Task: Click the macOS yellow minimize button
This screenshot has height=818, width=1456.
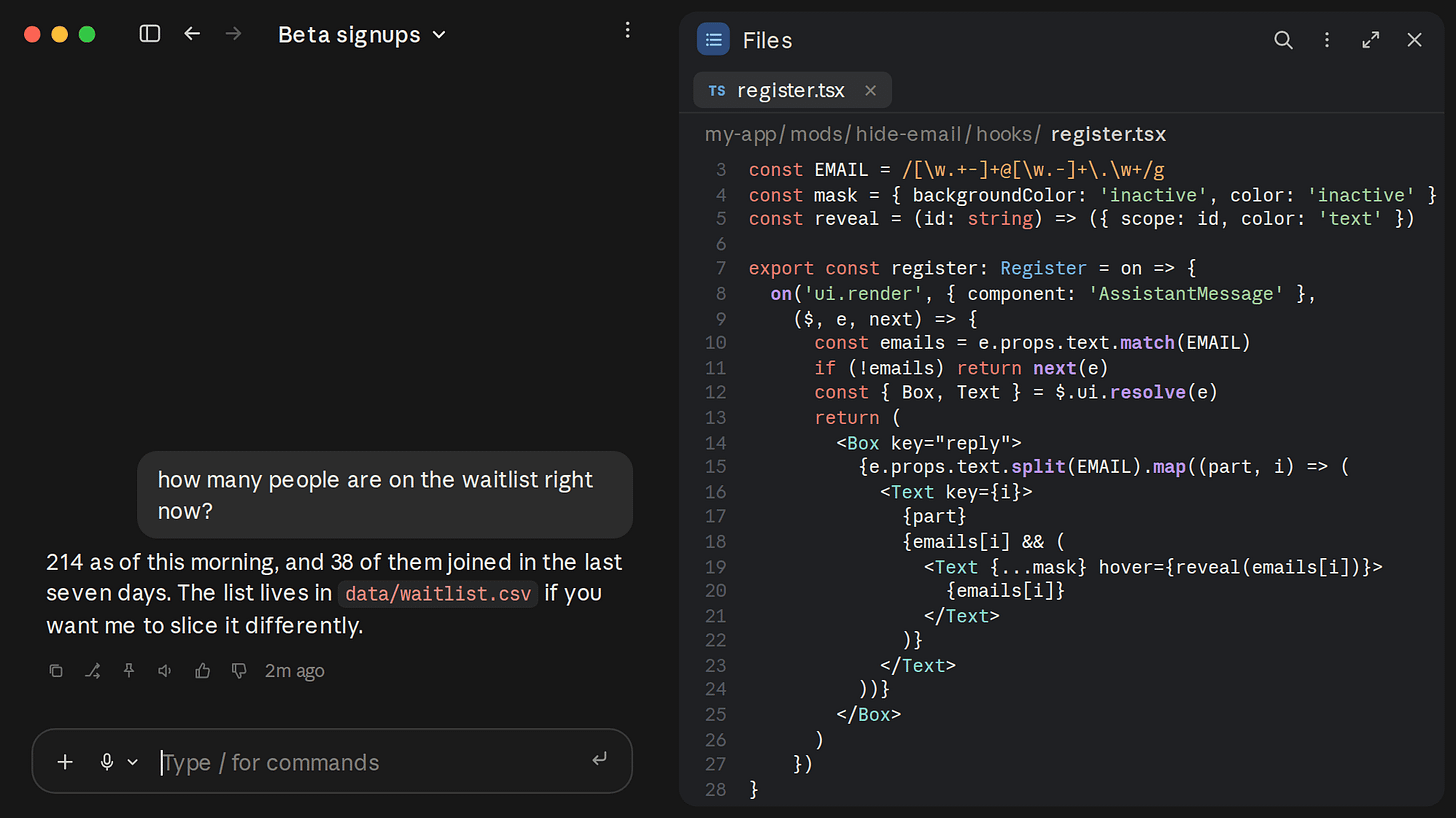Action: tap(59, 34)
